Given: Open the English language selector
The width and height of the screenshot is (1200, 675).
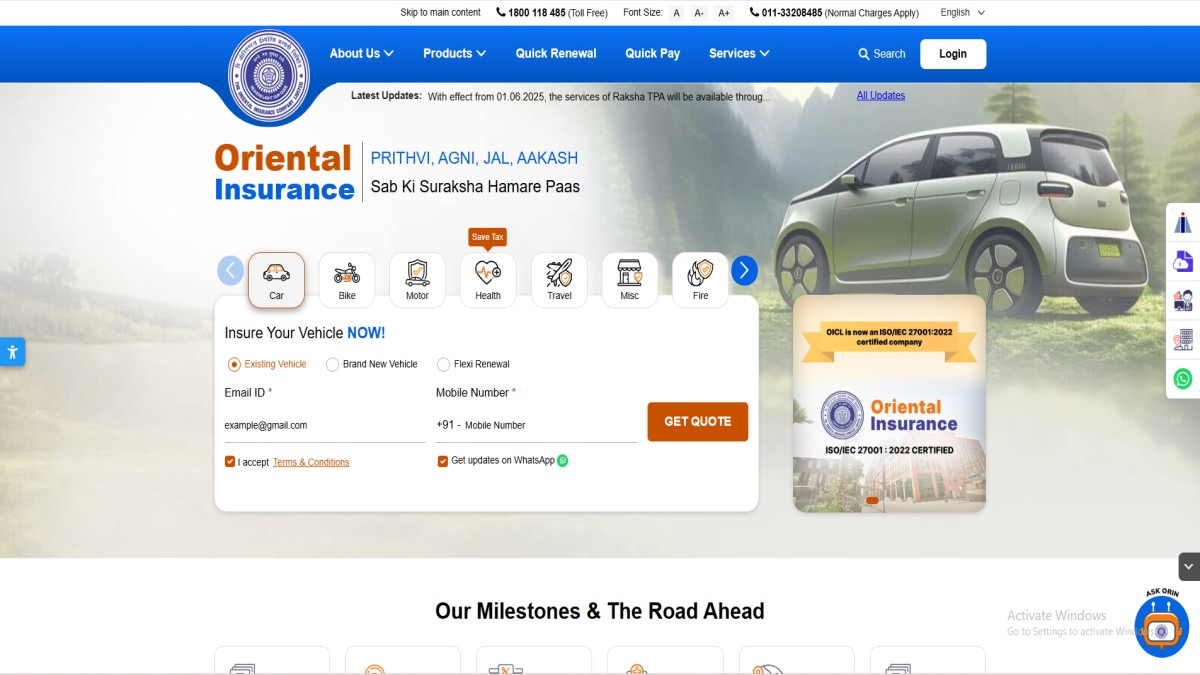Looking at the screenshot, I should point(962,13).
